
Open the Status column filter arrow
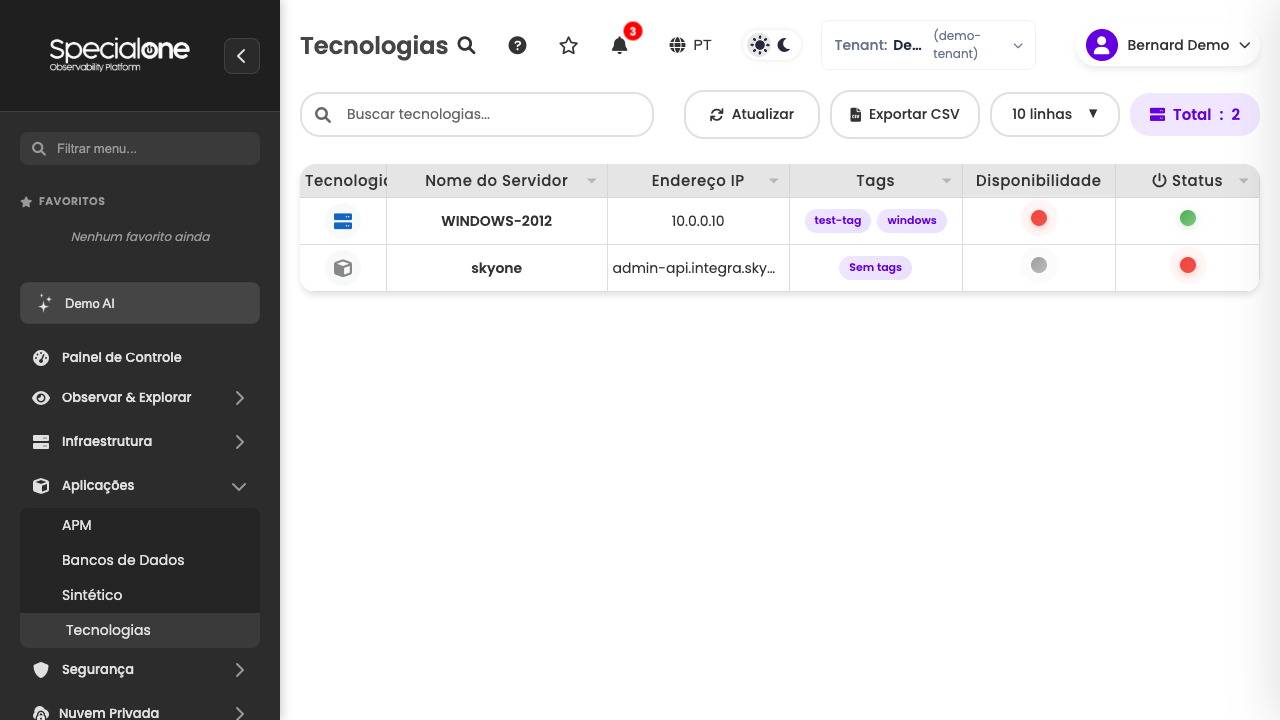[1244, 181]
